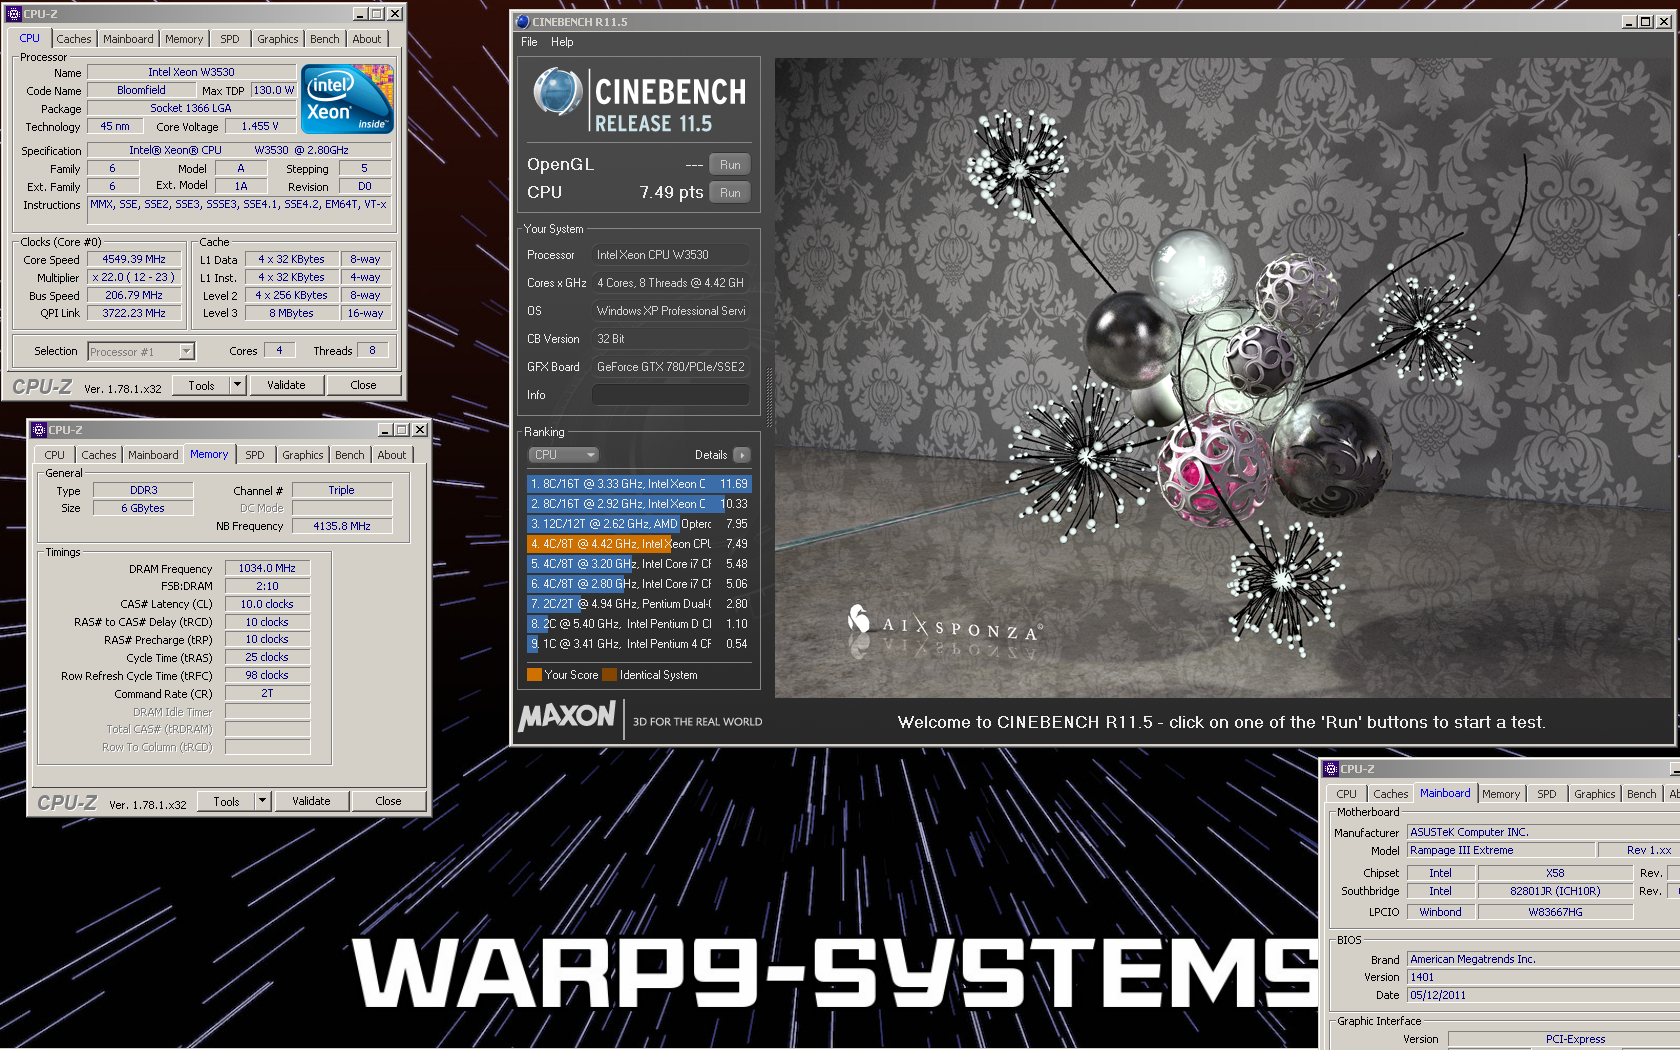The width and height of the screenshot is (1680, 1050).
Task: Click the Processor field Intel Xeon CPU W3530
Action: click(670, 255)
